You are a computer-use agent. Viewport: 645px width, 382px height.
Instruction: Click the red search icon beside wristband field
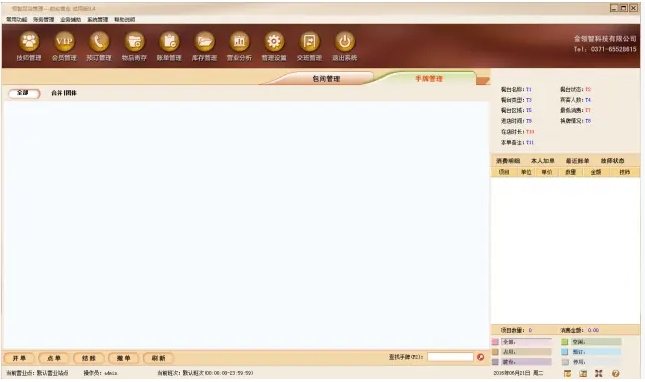click(x=480, y=357)
